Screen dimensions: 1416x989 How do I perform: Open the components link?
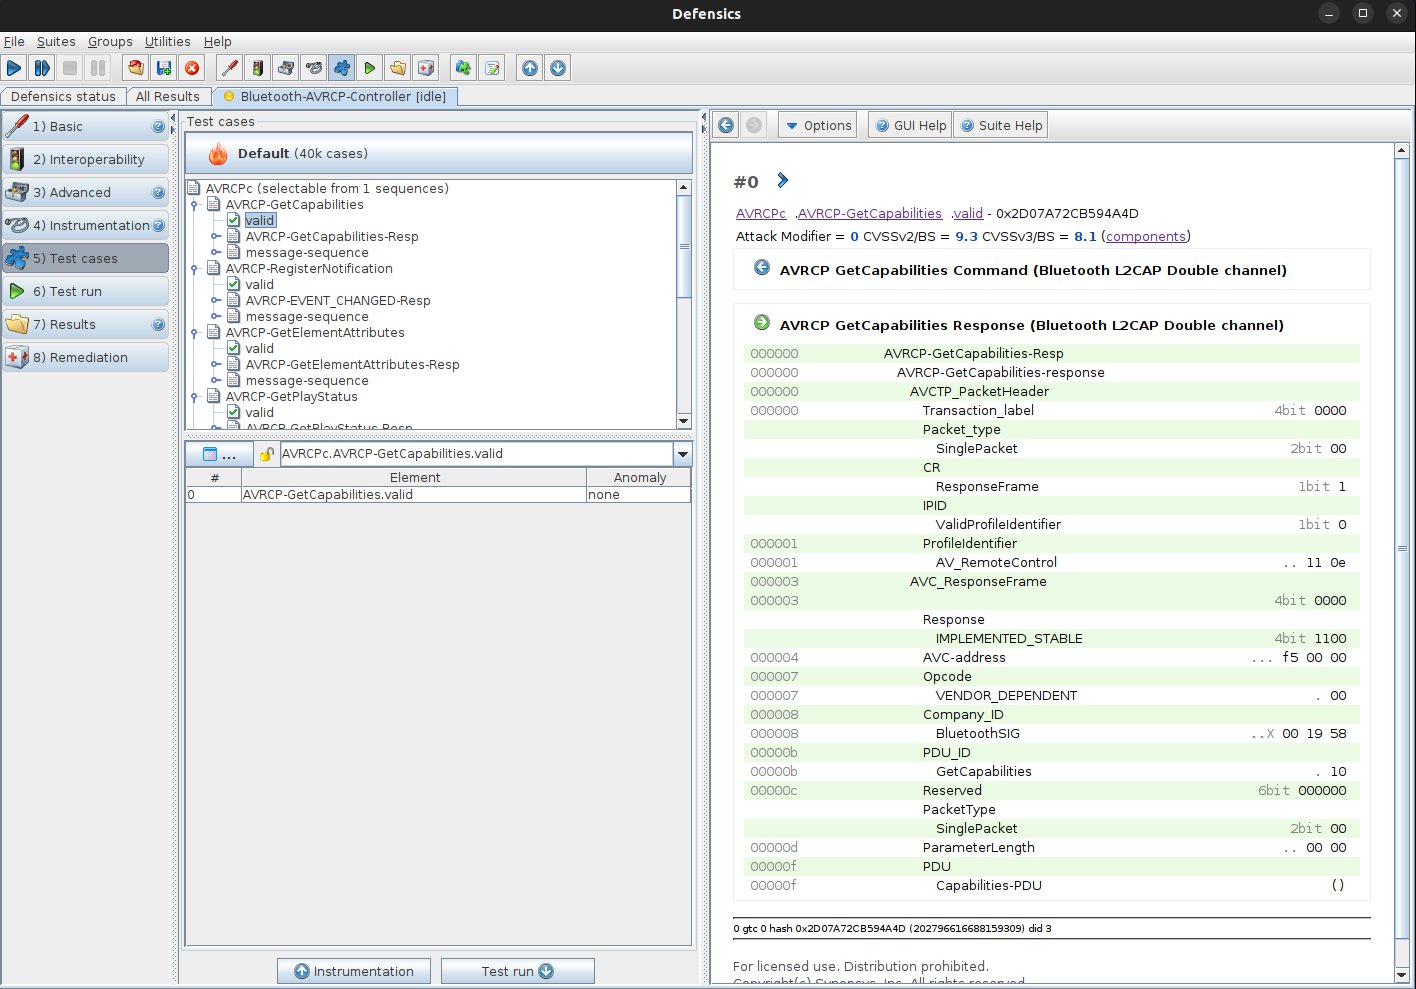click(x=1145, y=236)
